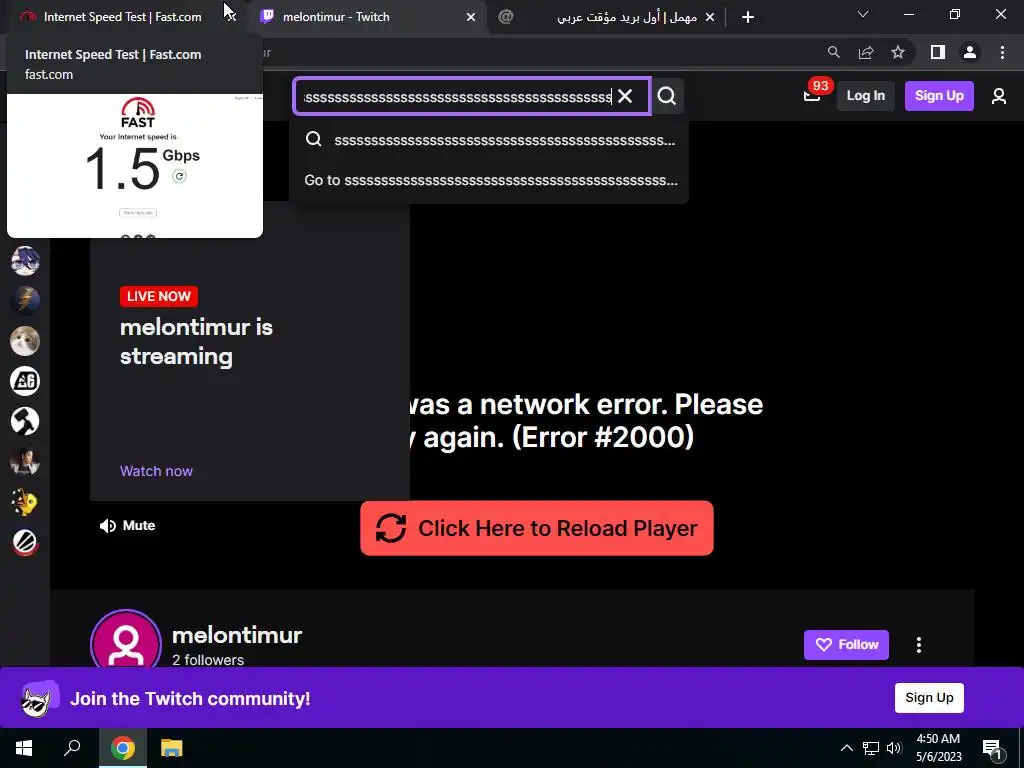
Task: Open the Twitch user account icon menu
Action: click(x=999, y=96)
